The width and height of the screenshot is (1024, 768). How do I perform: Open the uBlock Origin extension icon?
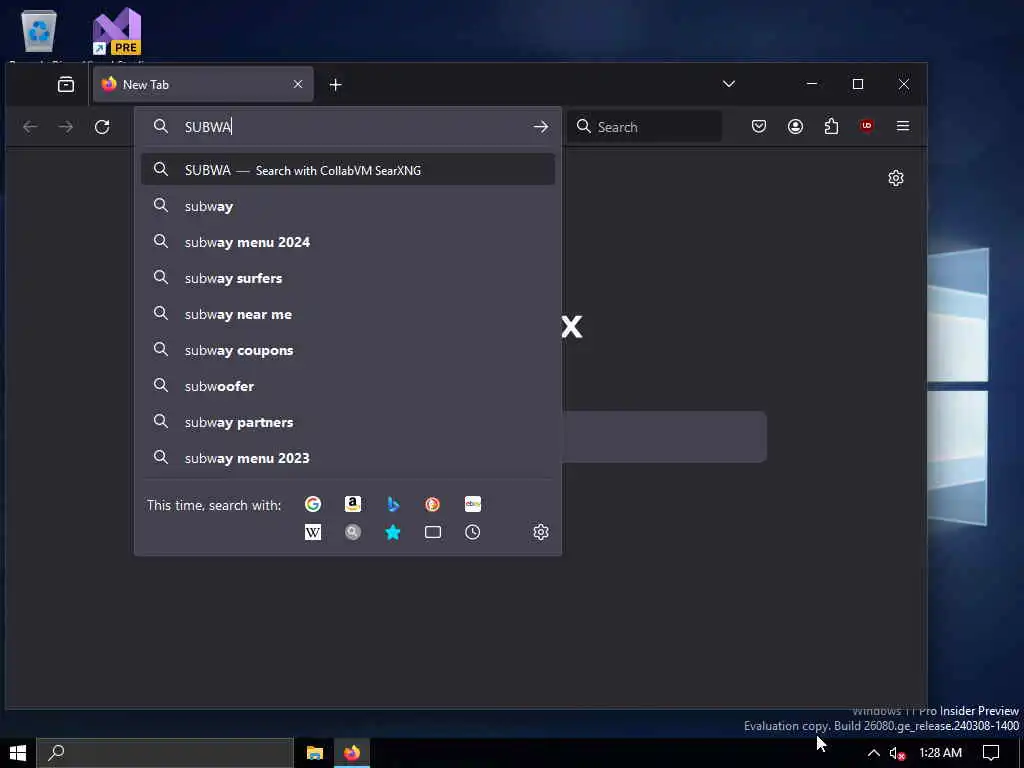pyautogui.click(x=867, y=125)
